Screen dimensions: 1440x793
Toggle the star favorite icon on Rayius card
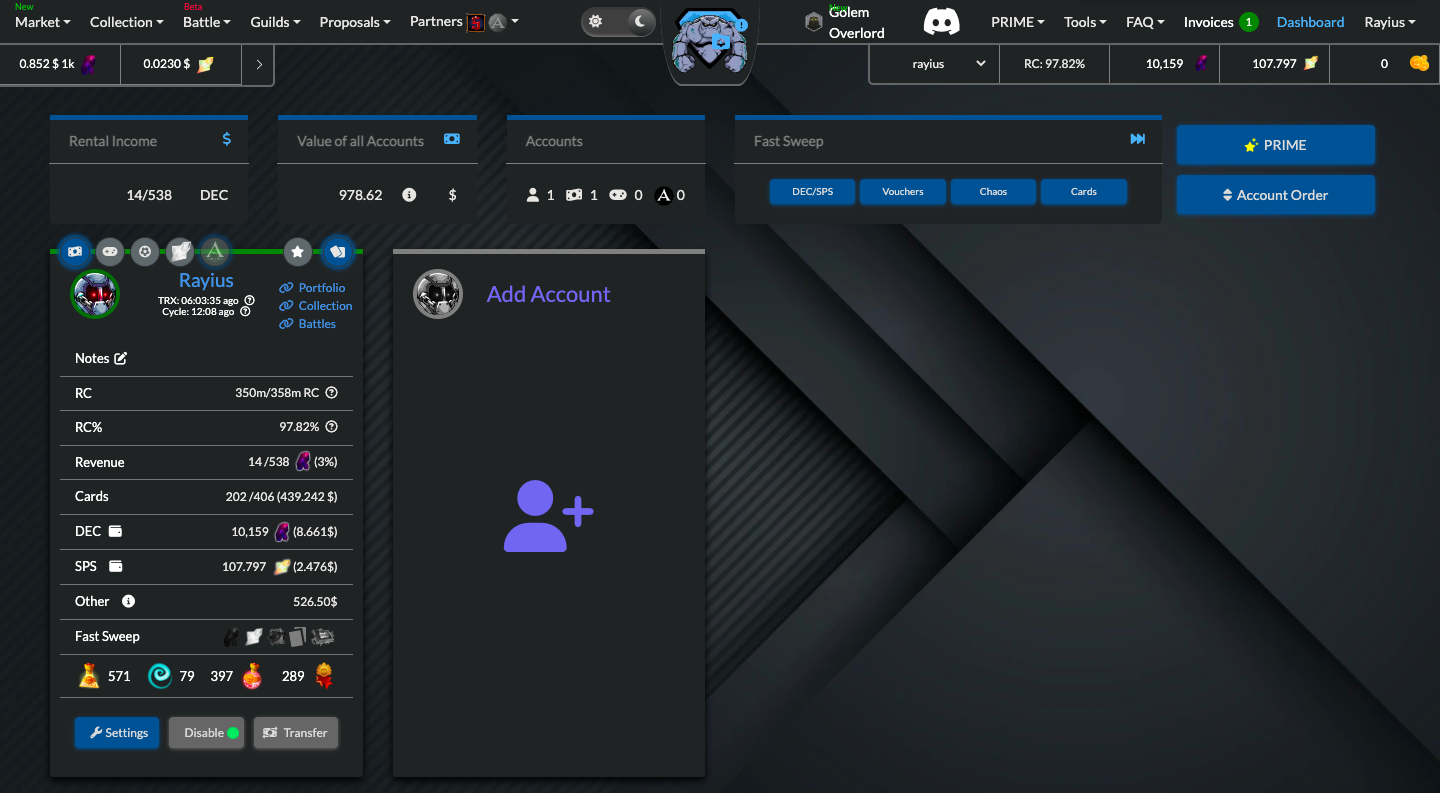298,251
